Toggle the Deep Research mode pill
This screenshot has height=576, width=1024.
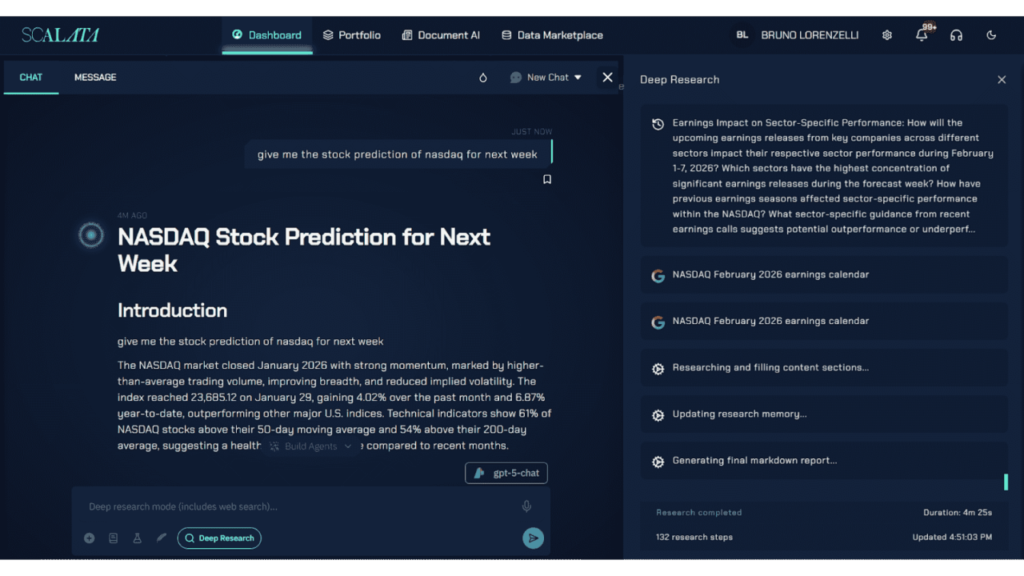219,538
